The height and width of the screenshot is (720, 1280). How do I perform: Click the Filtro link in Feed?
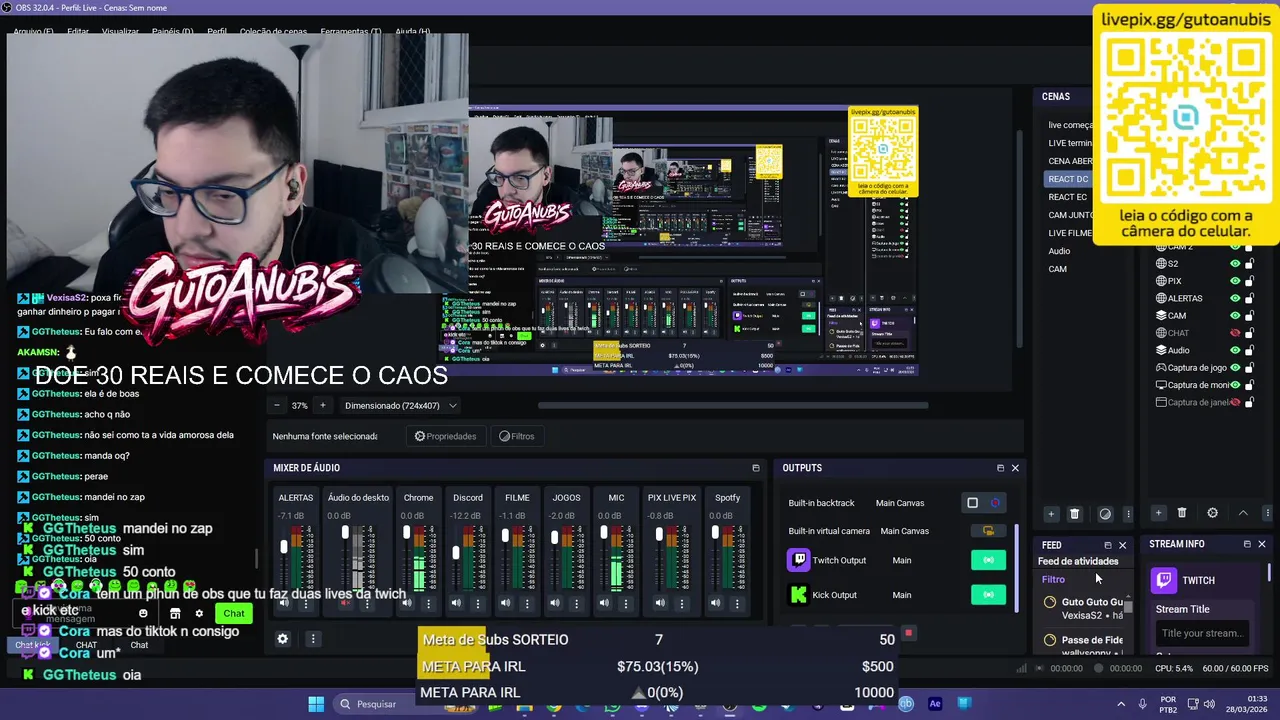coord(1053,579)
